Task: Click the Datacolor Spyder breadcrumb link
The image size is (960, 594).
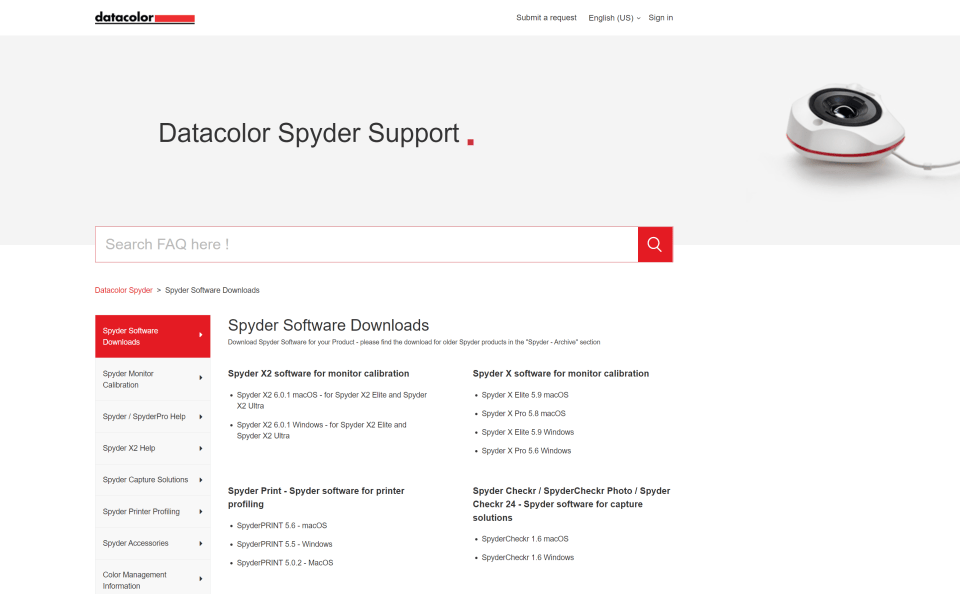Action: pyautogui.click(x=124, y=290)
